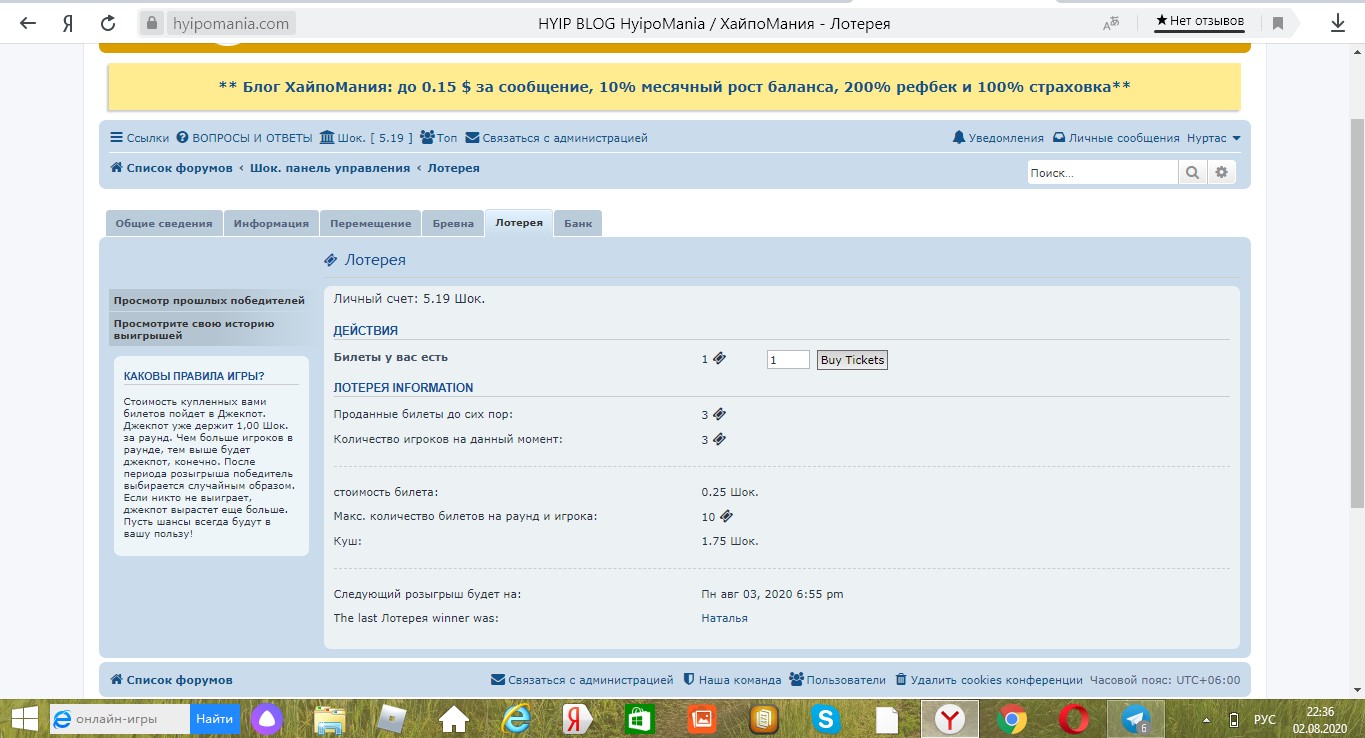Screen dimensions: 1365x738
Task: Expand the Нуртас user dropdown
Action: click(x=1213, y=138)
